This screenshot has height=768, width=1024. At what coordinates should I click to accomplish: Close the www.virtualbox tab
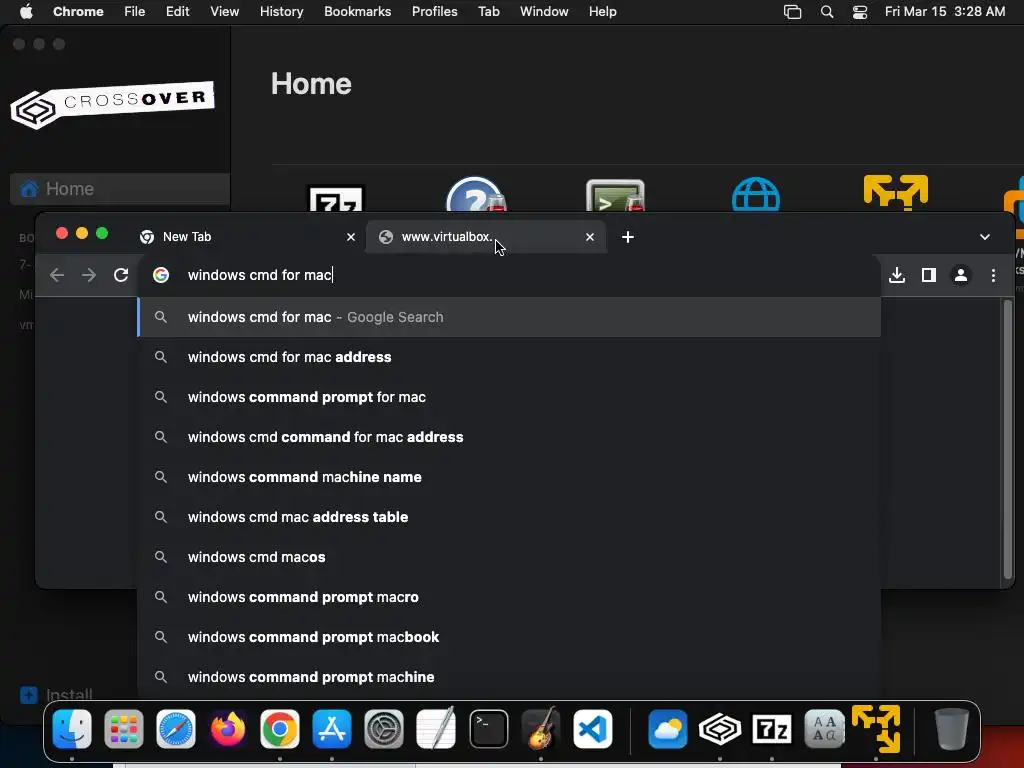click(x=590, y=236)
